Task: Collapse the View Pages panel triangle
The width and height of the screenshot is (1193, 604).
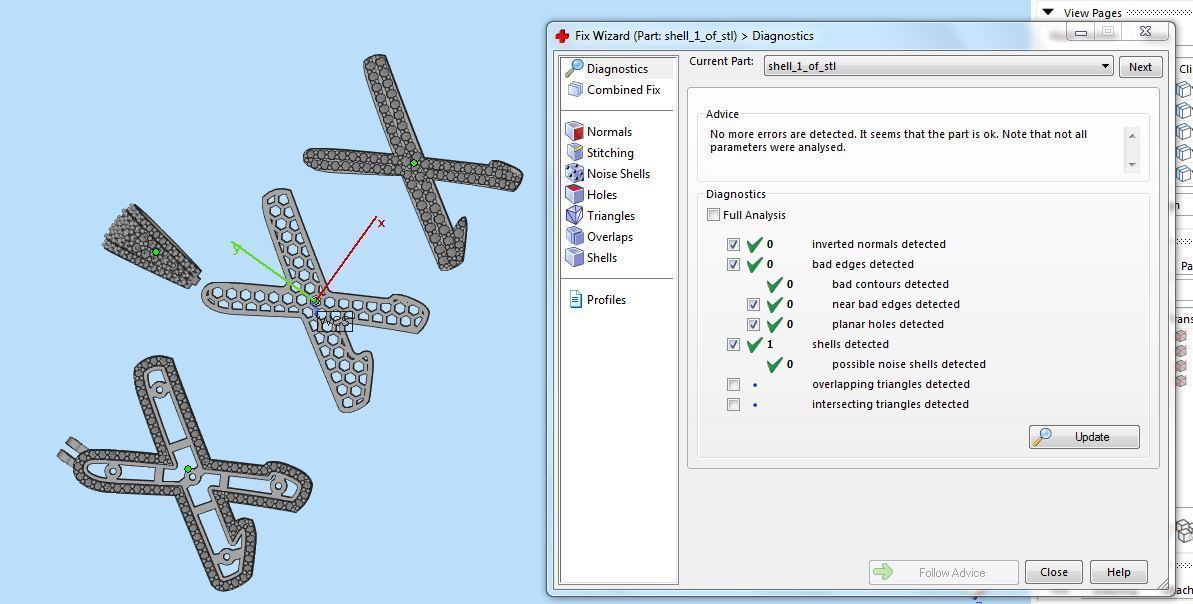Action: (1048, 12)
